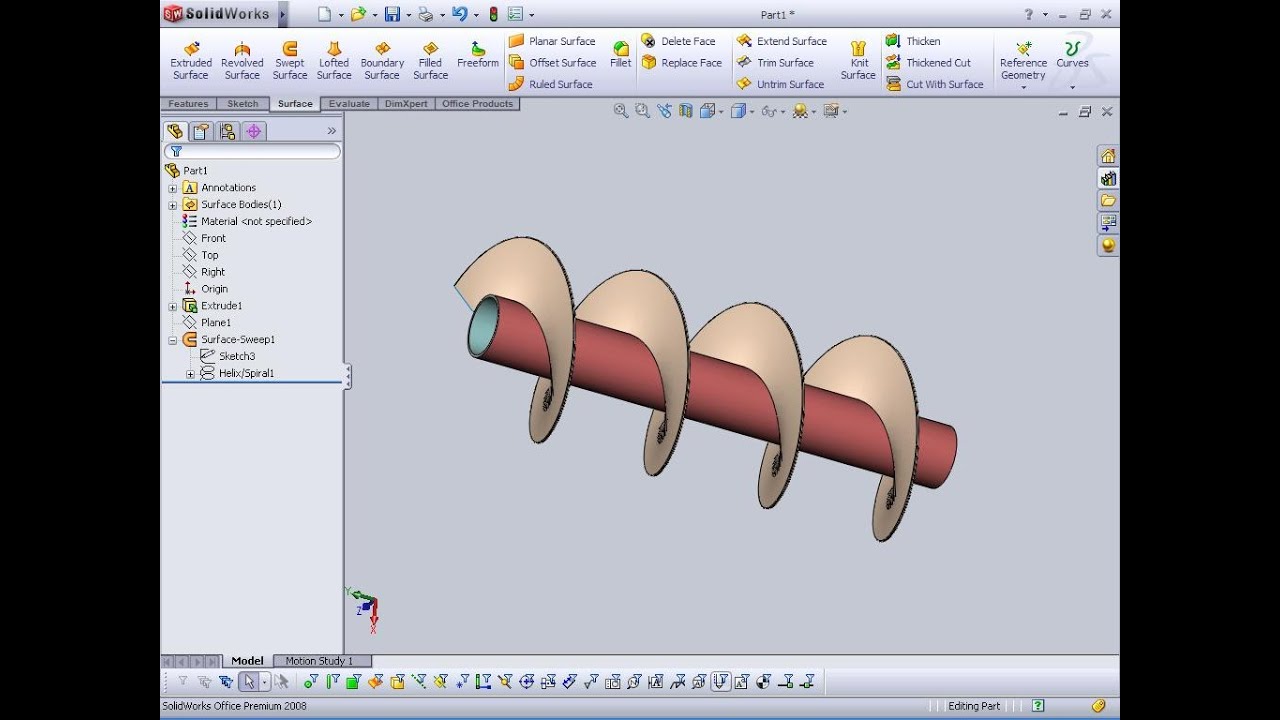Open the Appearances sphere task pane

tap(1108, 245)
